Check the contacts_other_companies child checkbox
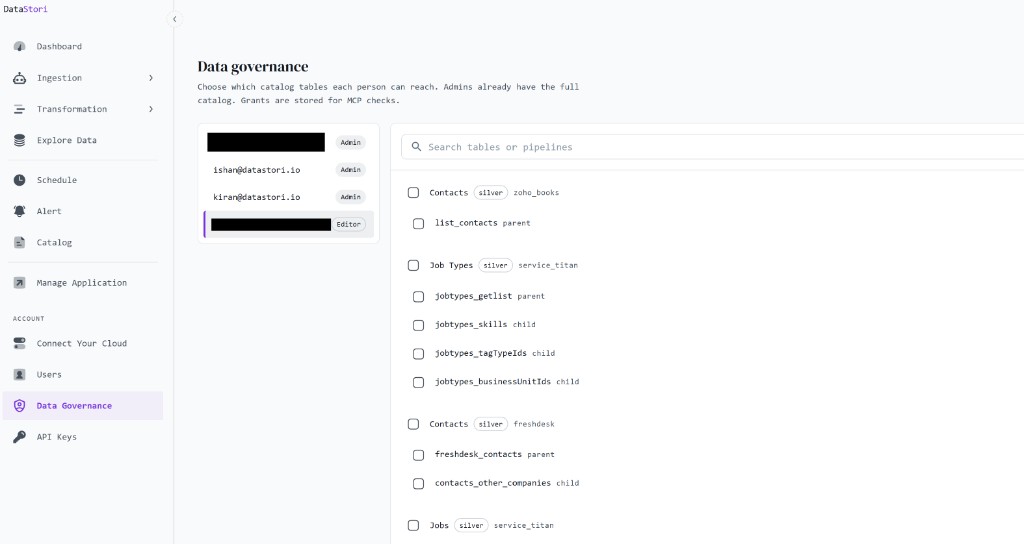The height and width of the screenshot is (544, 1024). [x=419, y=484]
